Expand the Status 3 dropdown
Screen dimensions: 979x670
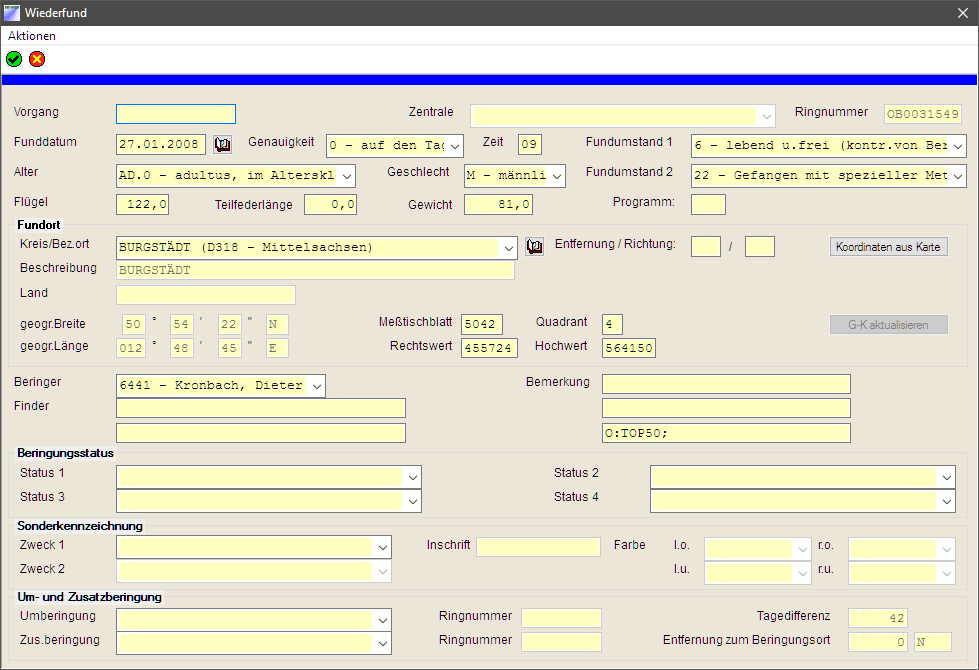[x=413, y=501]
